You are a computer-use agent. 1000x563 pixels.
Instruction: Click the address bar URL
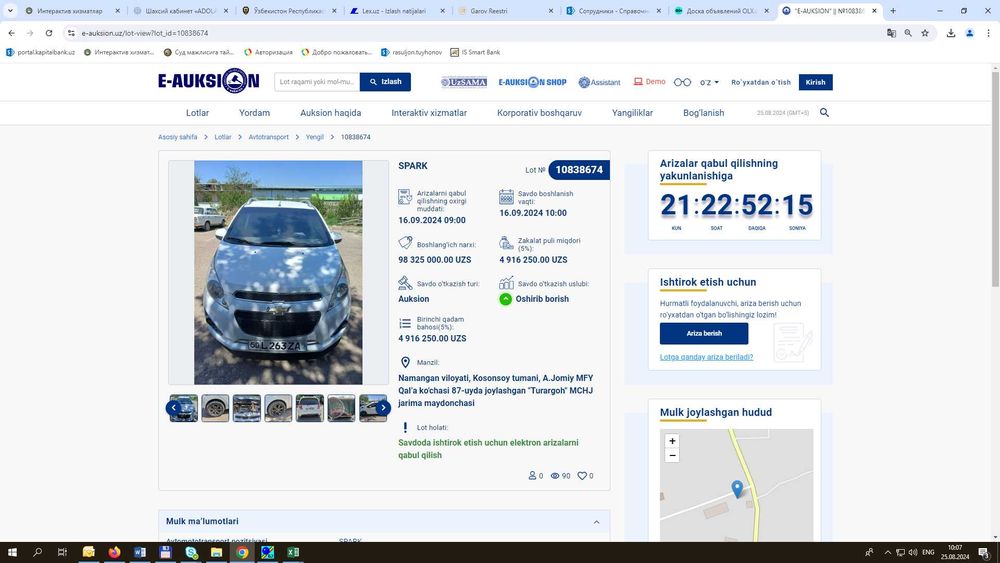click(145, 33)
